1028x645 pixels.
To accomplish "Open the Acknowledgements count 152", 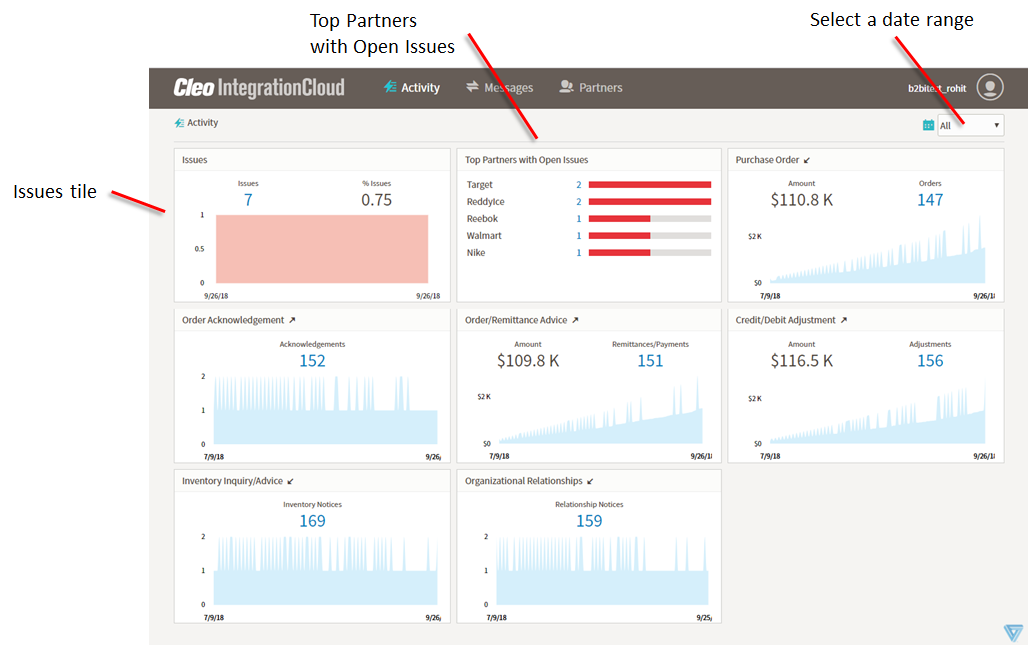I will point(312,361).
